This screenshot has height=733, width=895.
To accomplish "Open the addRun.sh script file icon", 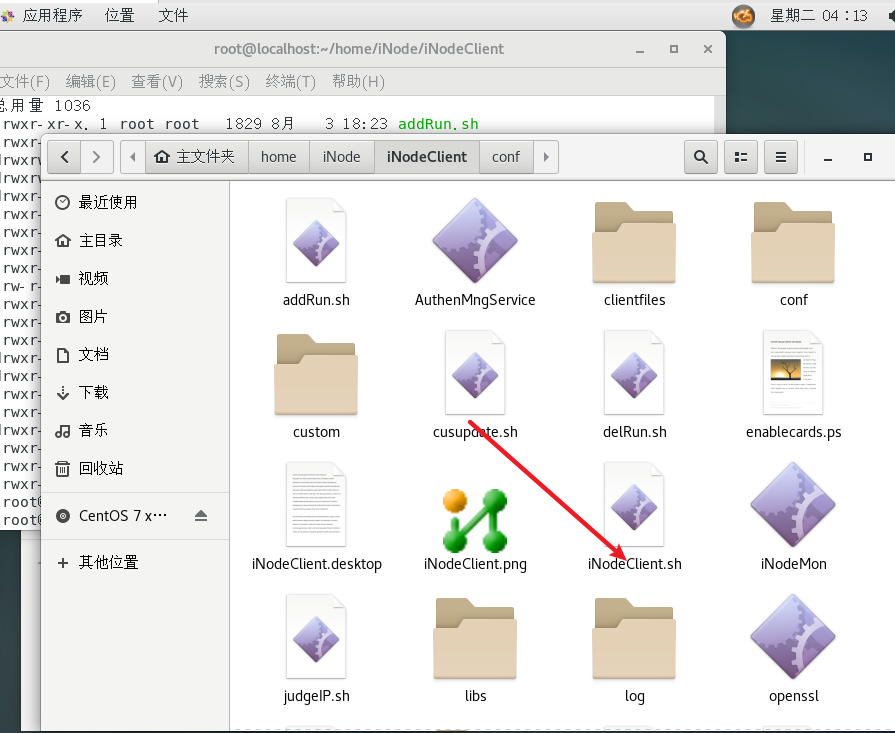I will pyautogui.click(x=316, y=240).
